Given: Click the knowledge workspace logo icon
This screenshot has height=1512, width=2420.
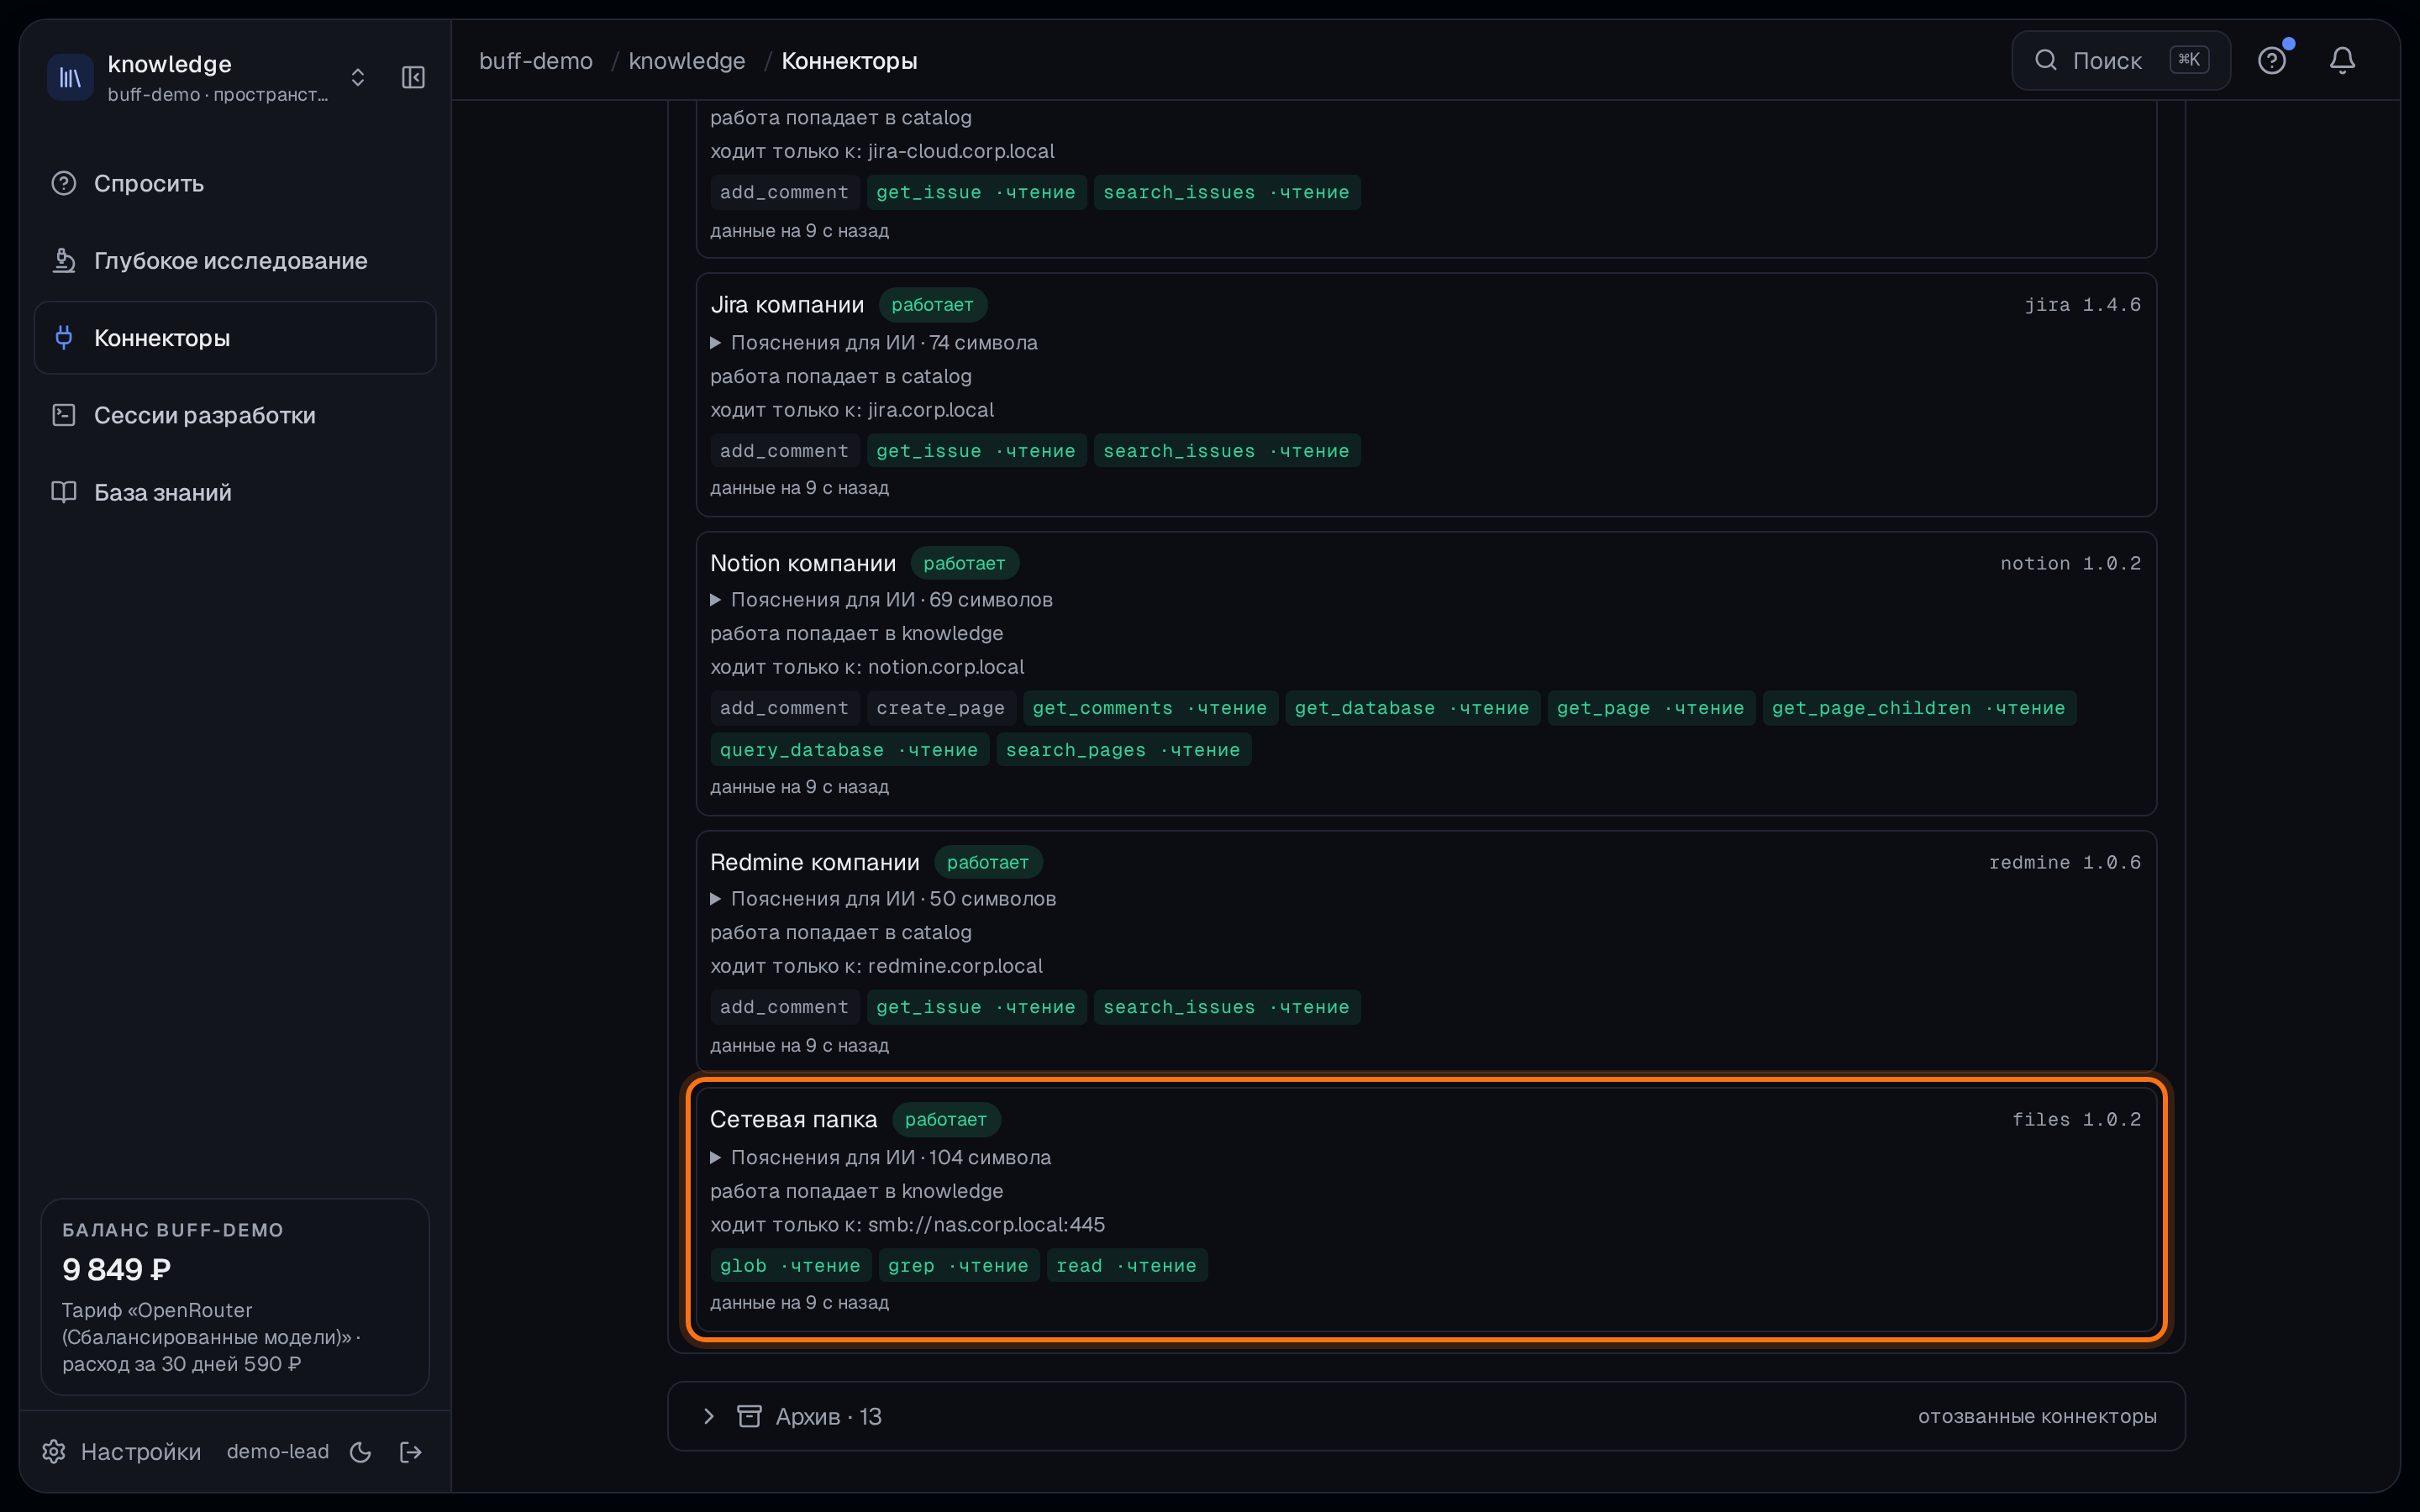Looking at the screenshot, I should [70, 77].
